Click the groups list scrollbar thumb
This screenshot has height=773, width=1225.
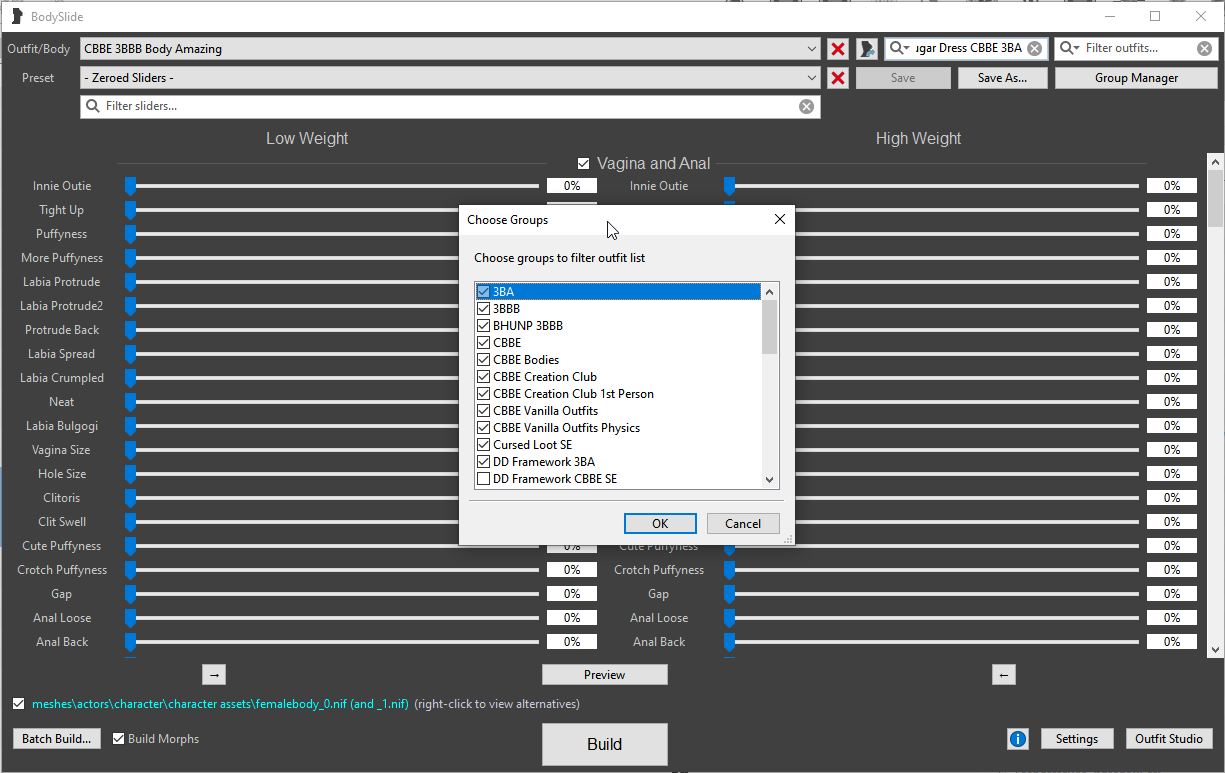(x=769, y=327)
